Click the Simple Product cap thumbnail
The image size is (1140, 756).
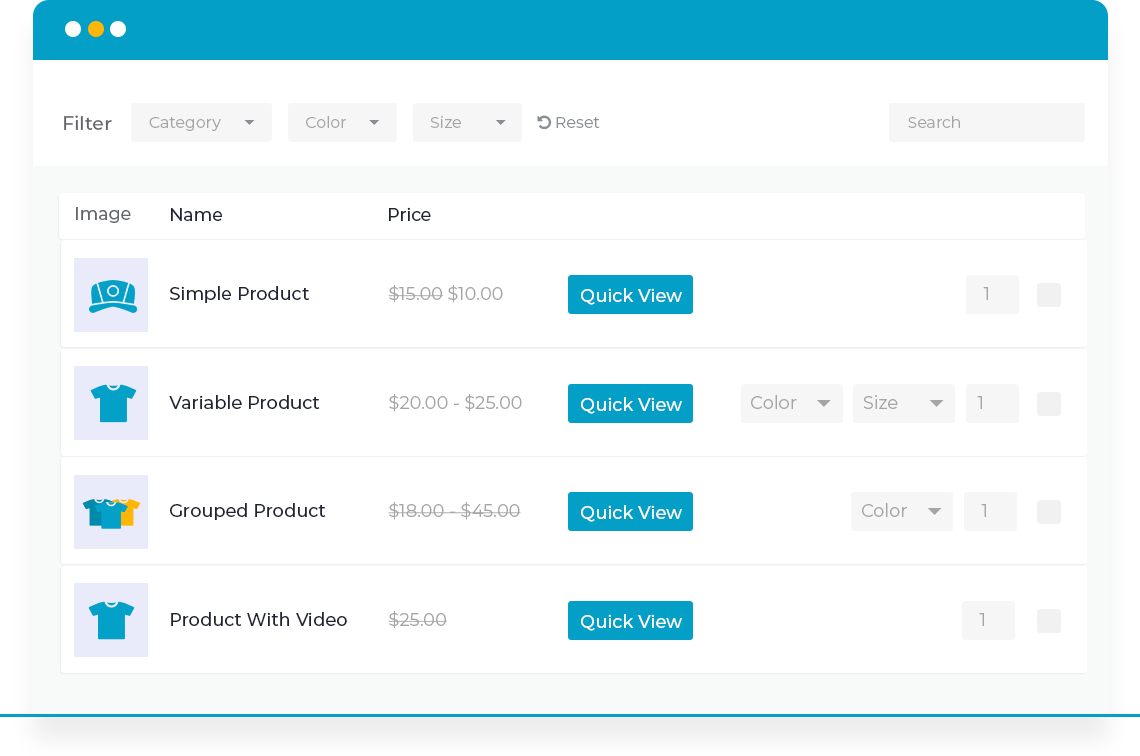click(110, 294)
